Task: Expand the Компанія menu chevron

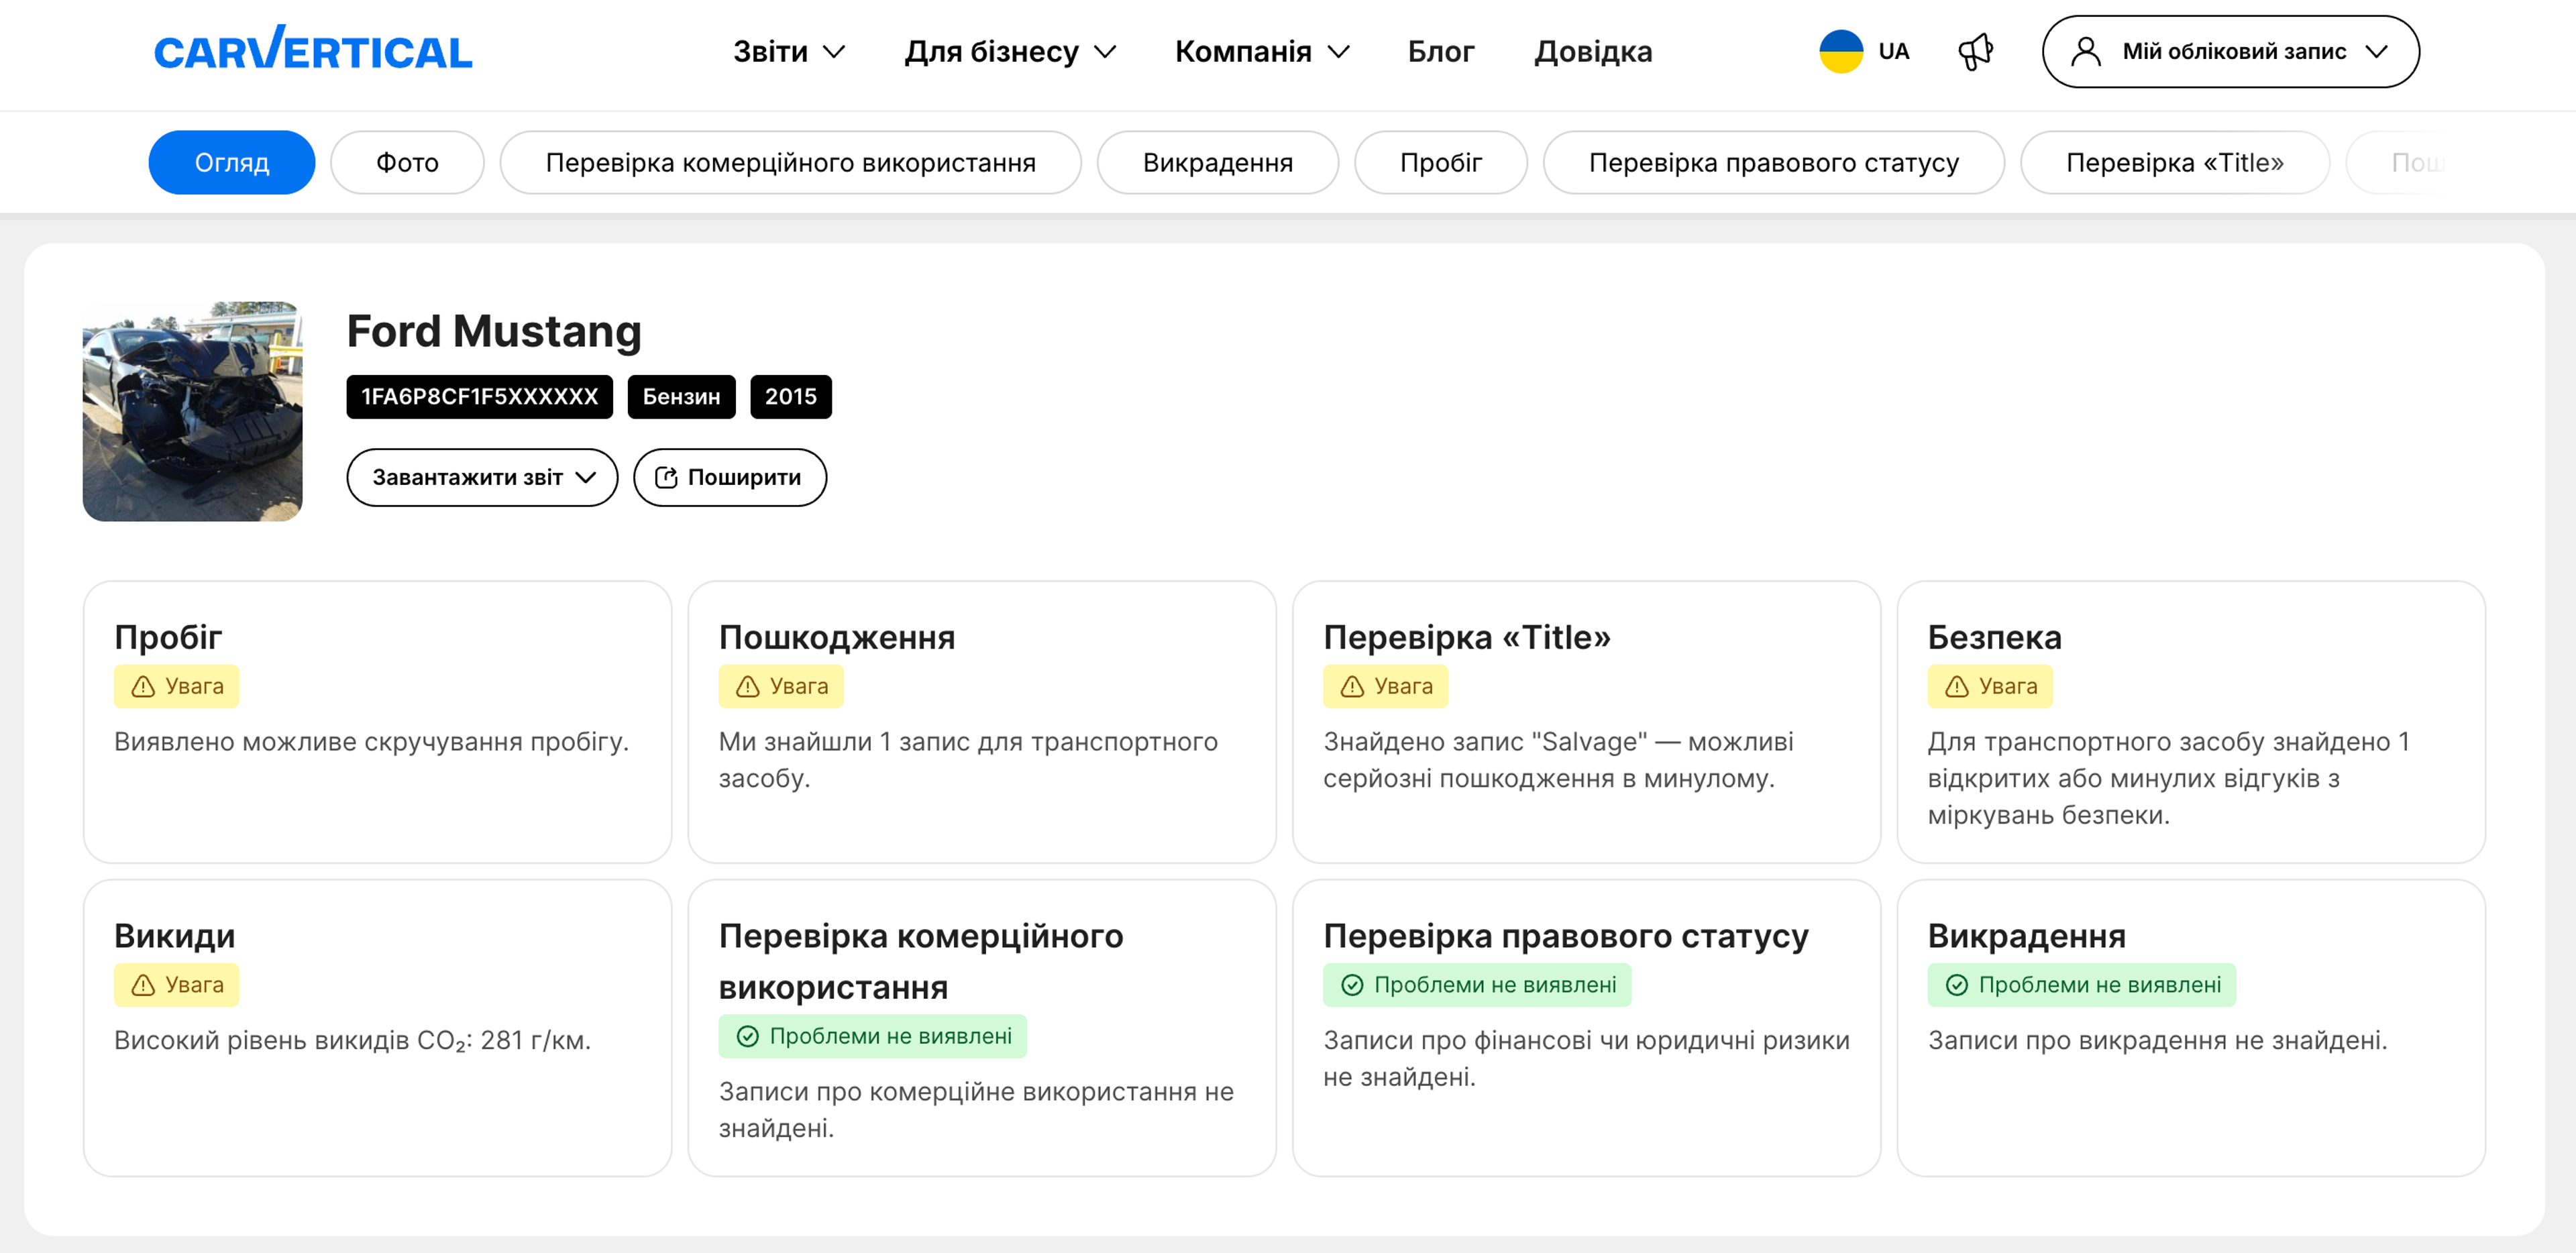Action: tap(1339, 52)
